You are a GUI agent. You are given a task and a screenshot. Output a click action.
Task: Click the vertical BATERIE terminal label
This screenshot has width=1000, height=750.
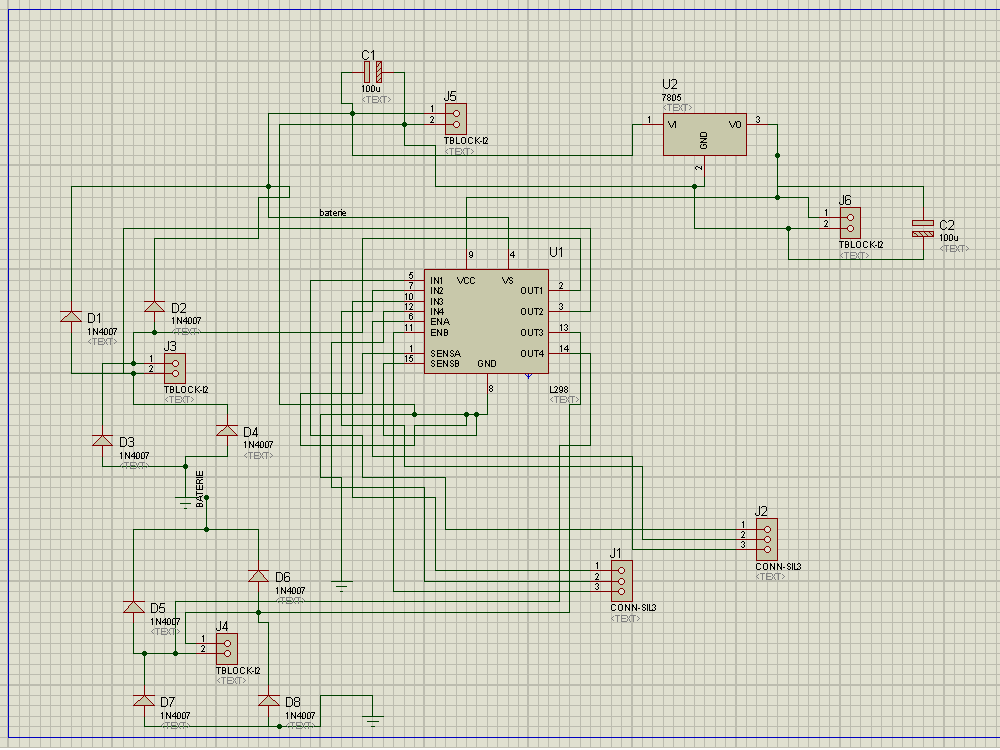click(x=200, y=489)
